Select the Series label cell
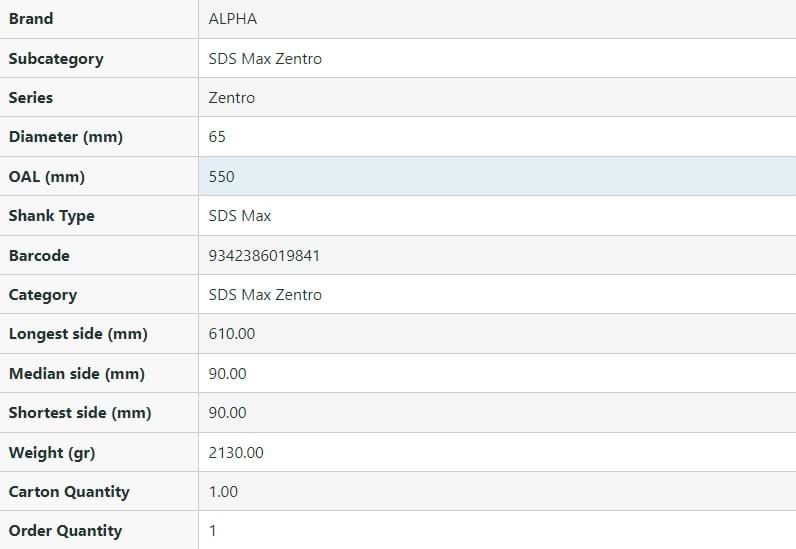The width and height of the screenshot is (796, 549). coord(31,98)
